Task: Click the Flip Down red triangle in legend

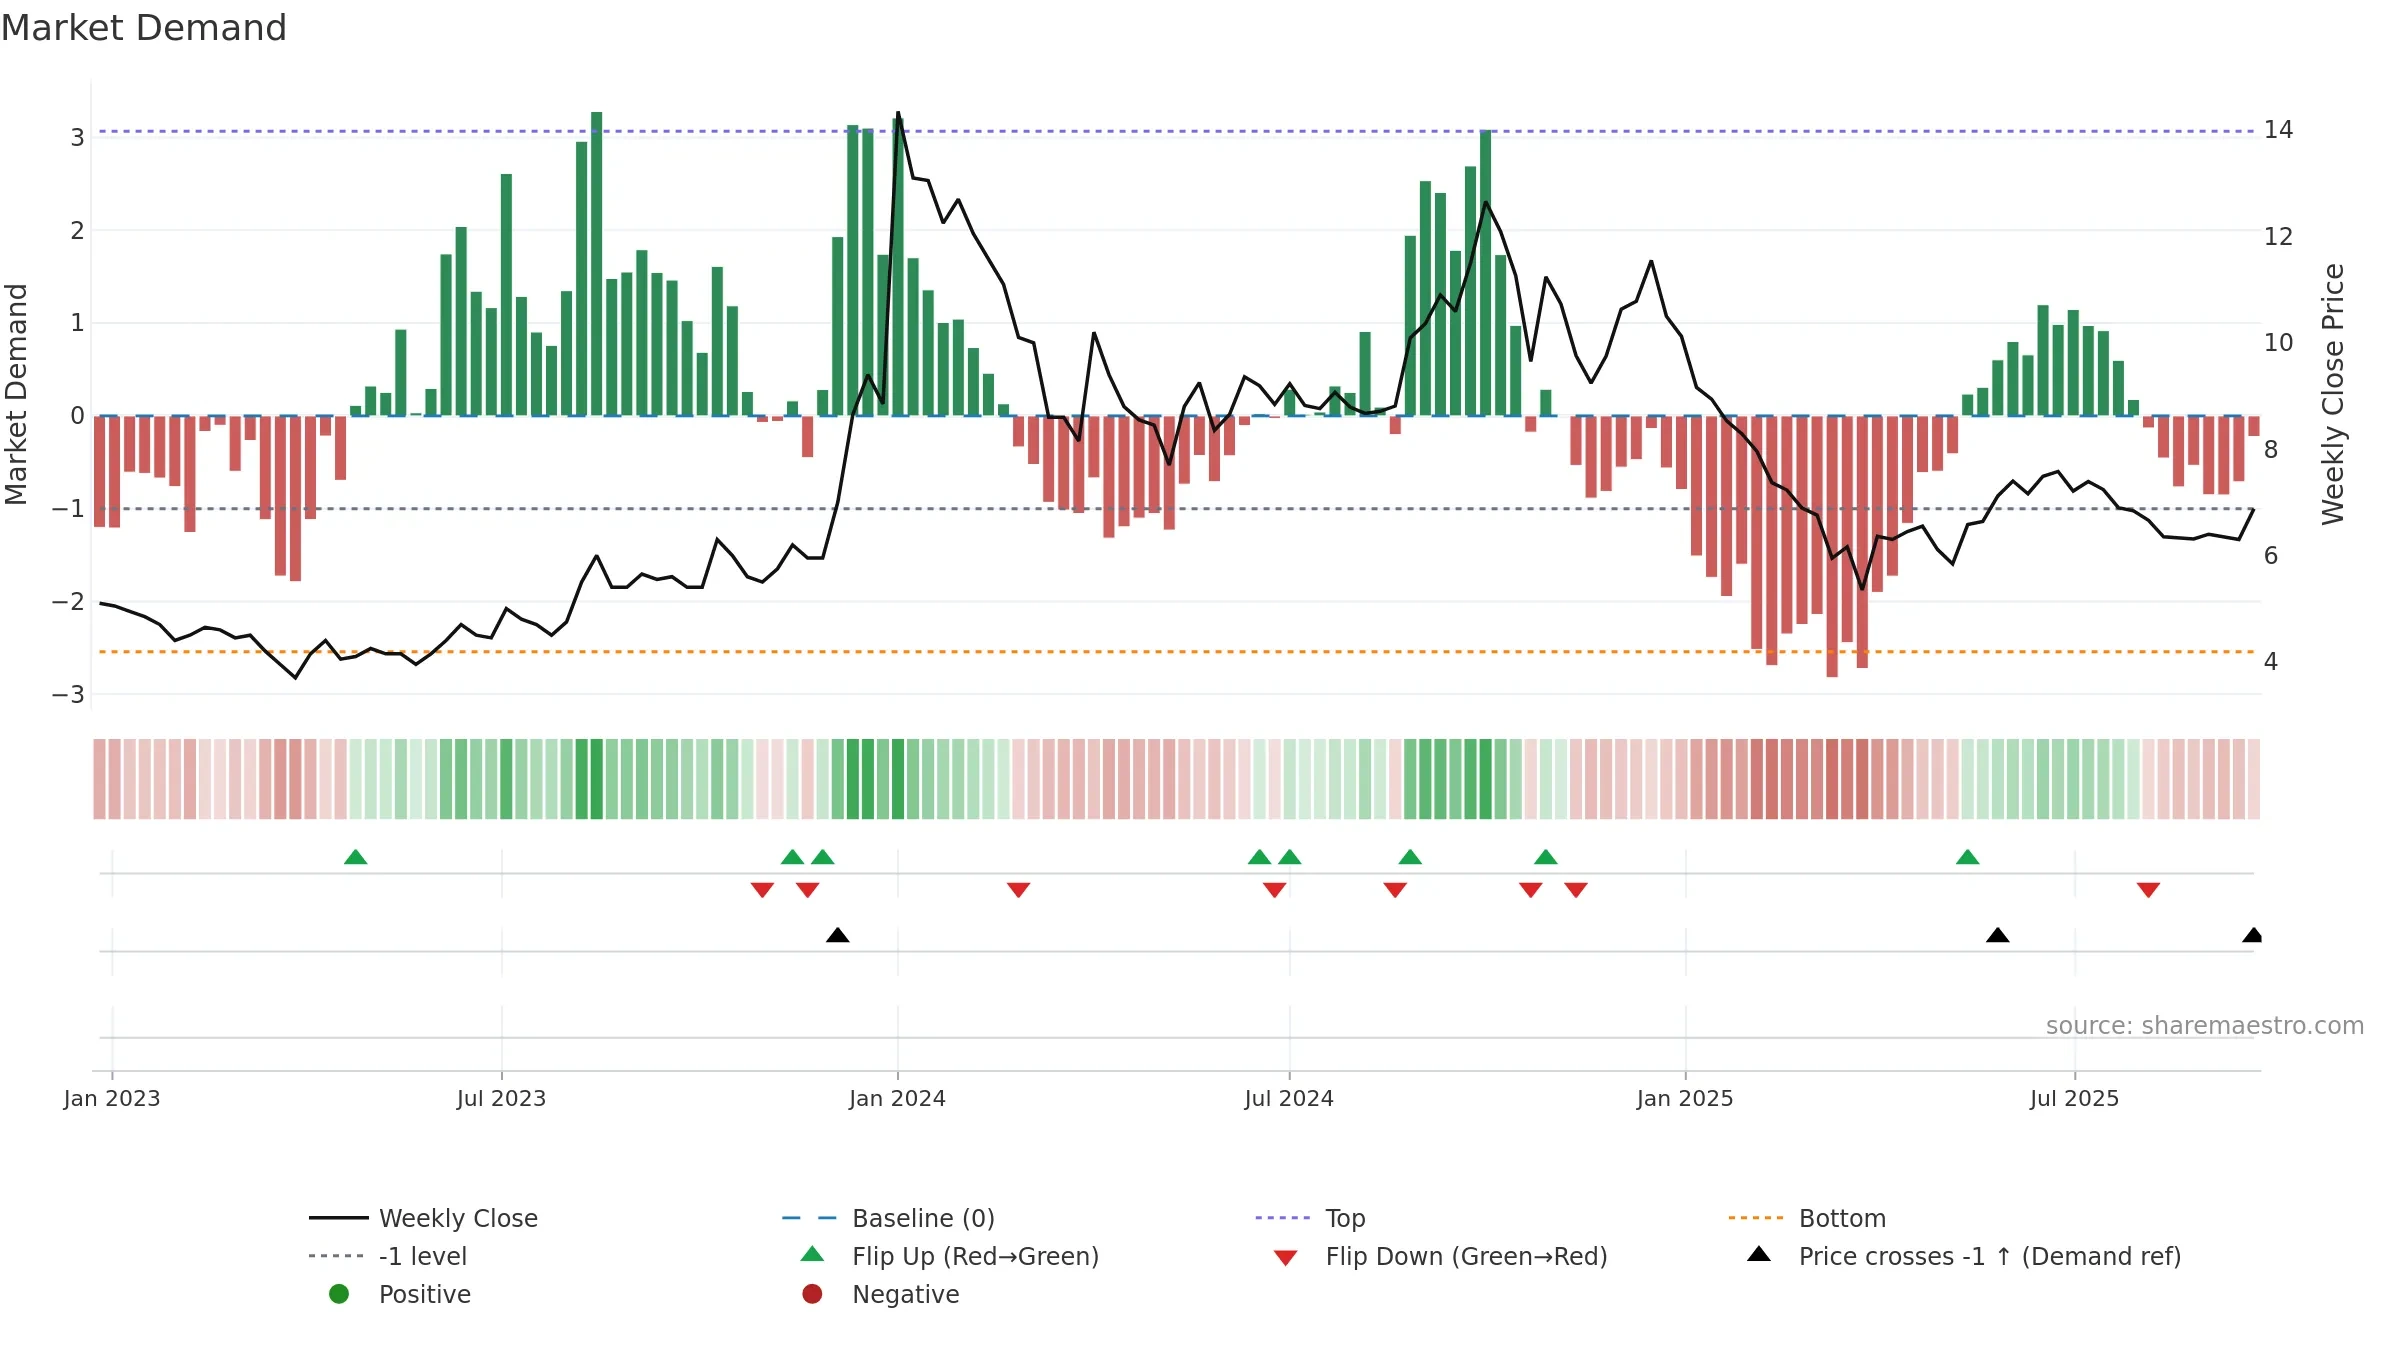Action: (x=1286, y=1258)
